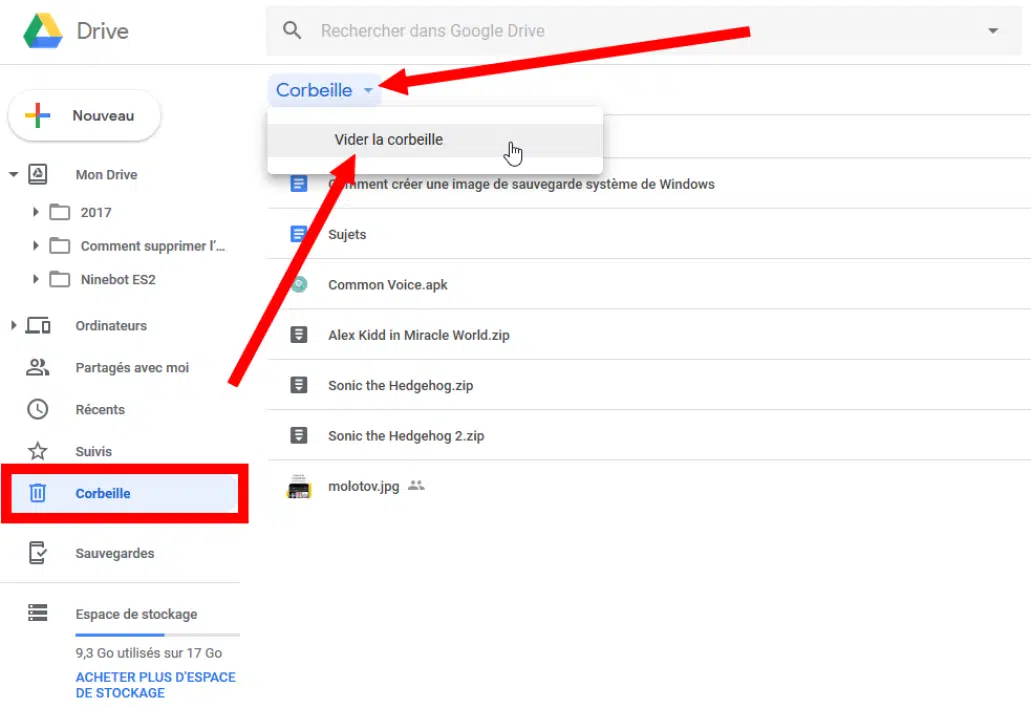Click the Nouveau button
1031x708 pixels.
[x=84, y=116]
